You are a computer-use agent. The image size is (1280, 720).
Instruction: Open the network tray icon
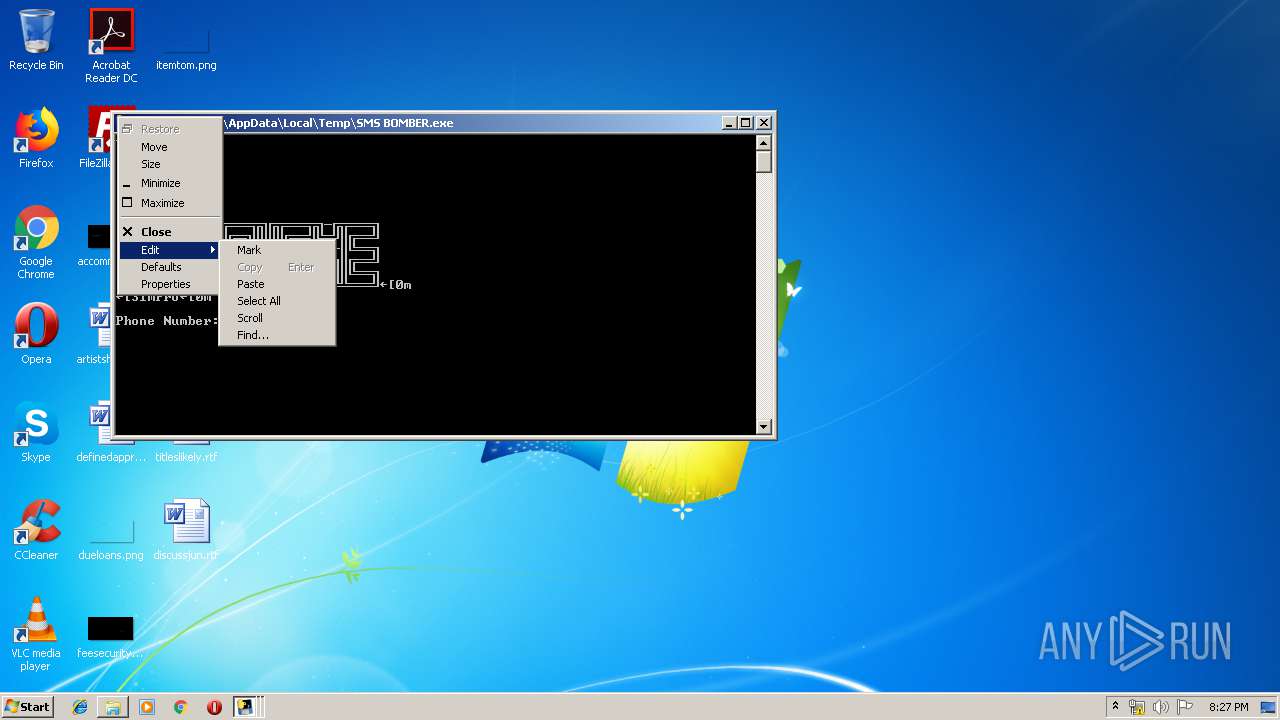tap(1137, 707)
